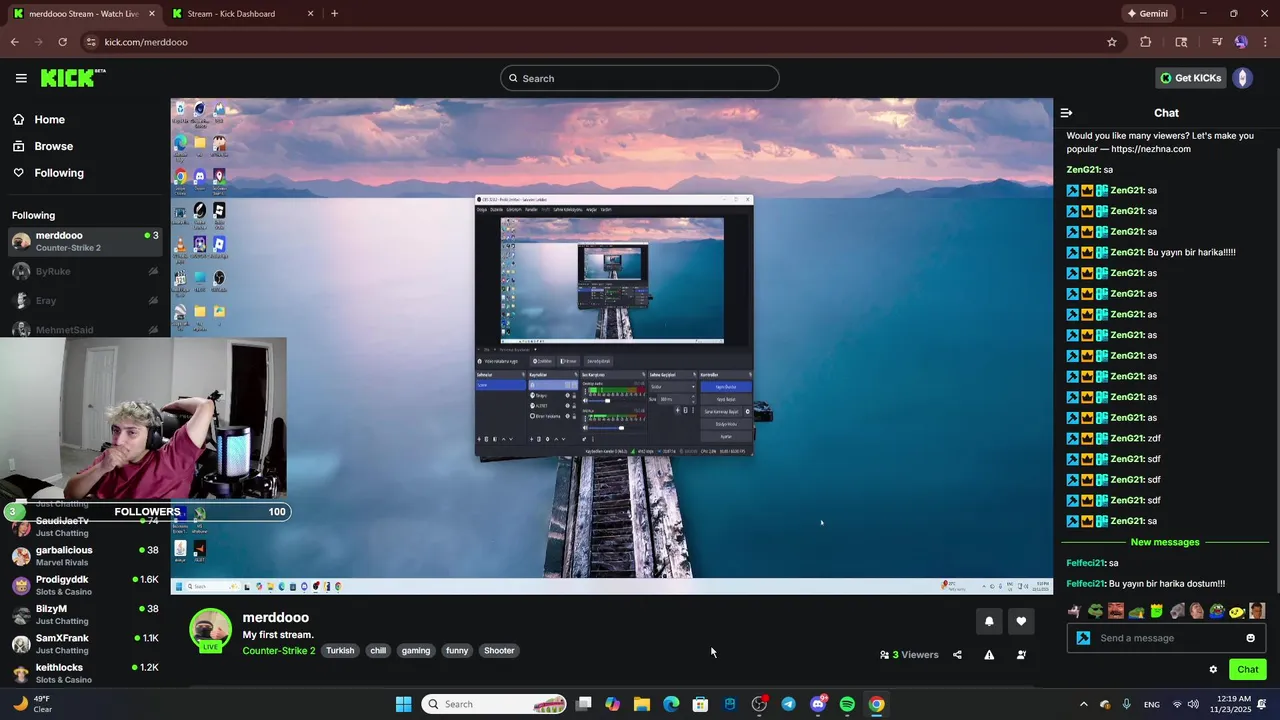Open a new browser tab
Image resolution: width=1280 pixels, height=720 pixels.
pyautogui.click(x=334, y=14)
